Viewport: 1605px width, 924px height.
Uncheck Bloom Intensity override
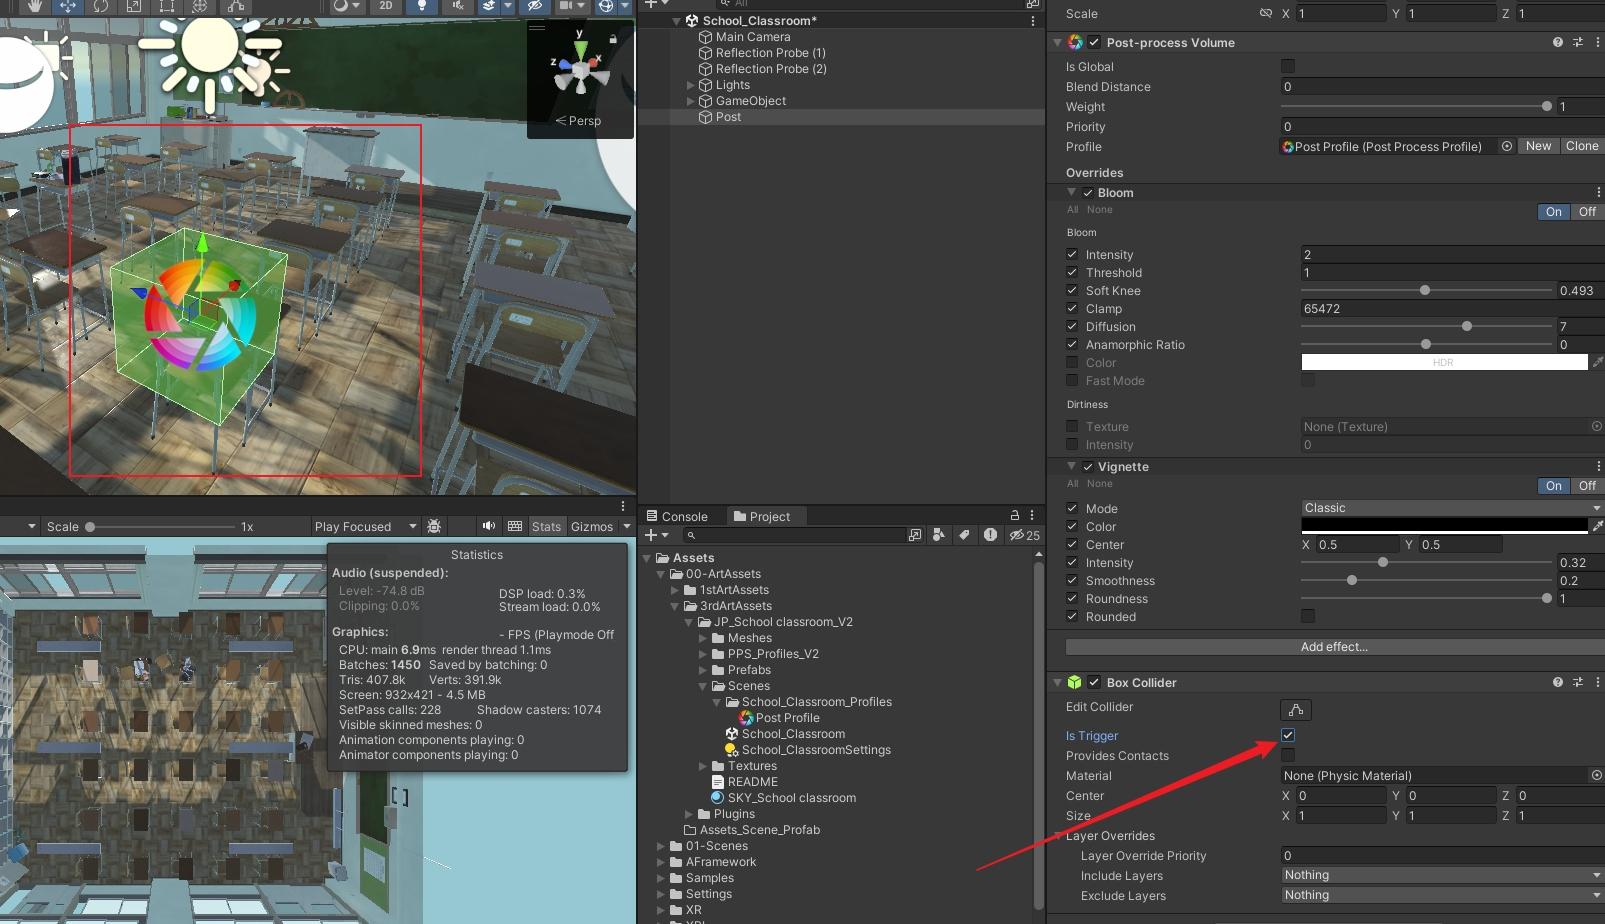pyautogui.click(x=1072, y=254)
